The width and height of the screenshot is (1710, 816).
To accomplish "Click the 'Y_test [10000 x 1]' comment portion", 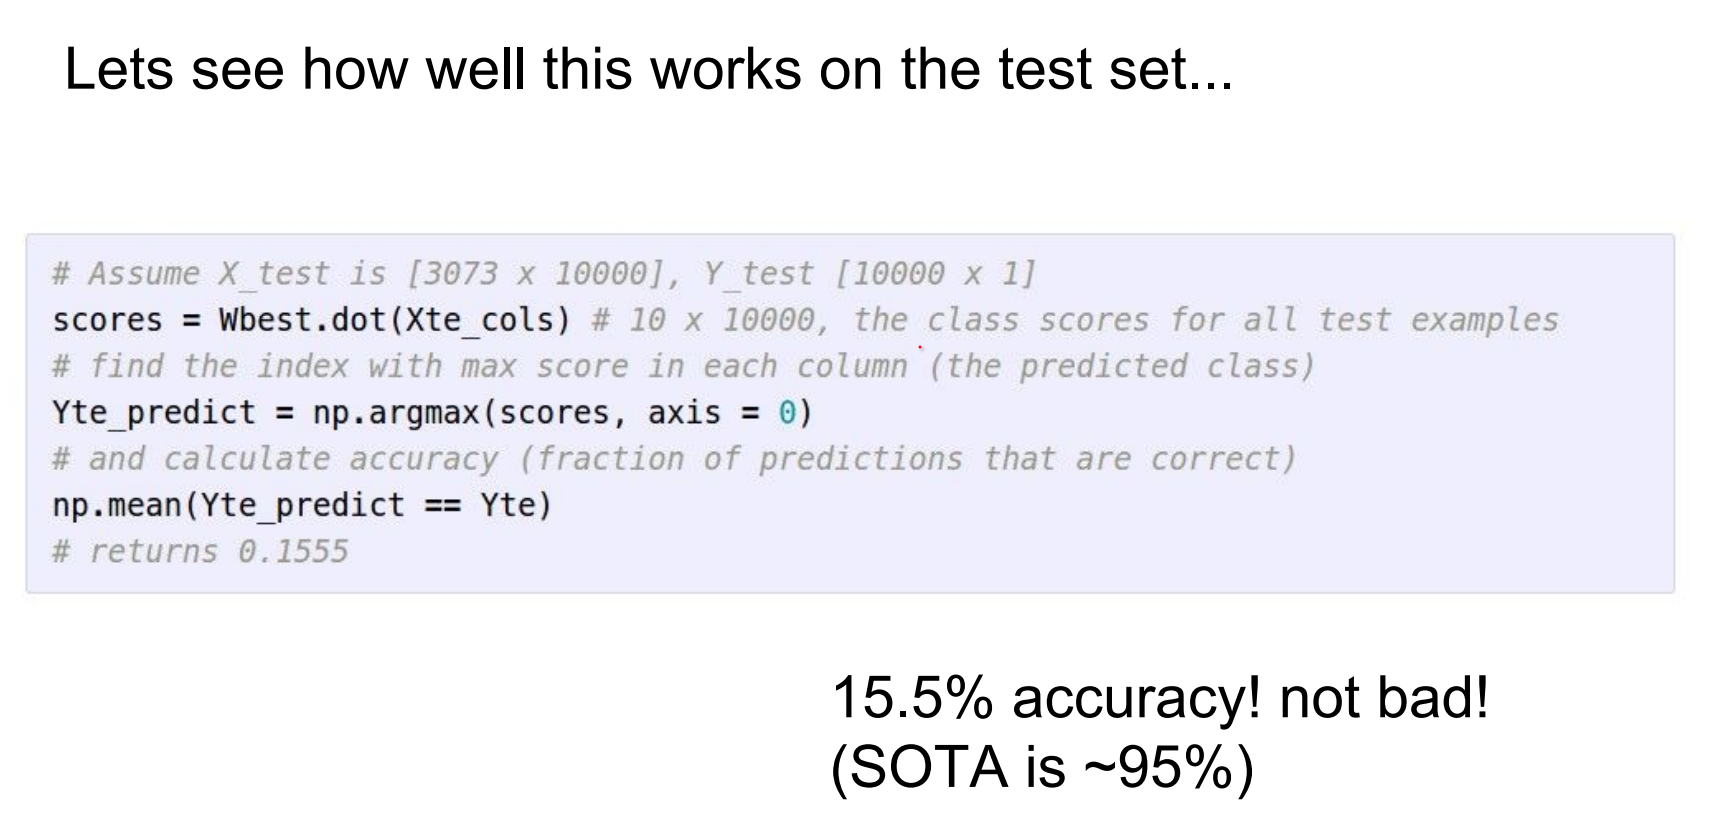I will pos(868,274).
